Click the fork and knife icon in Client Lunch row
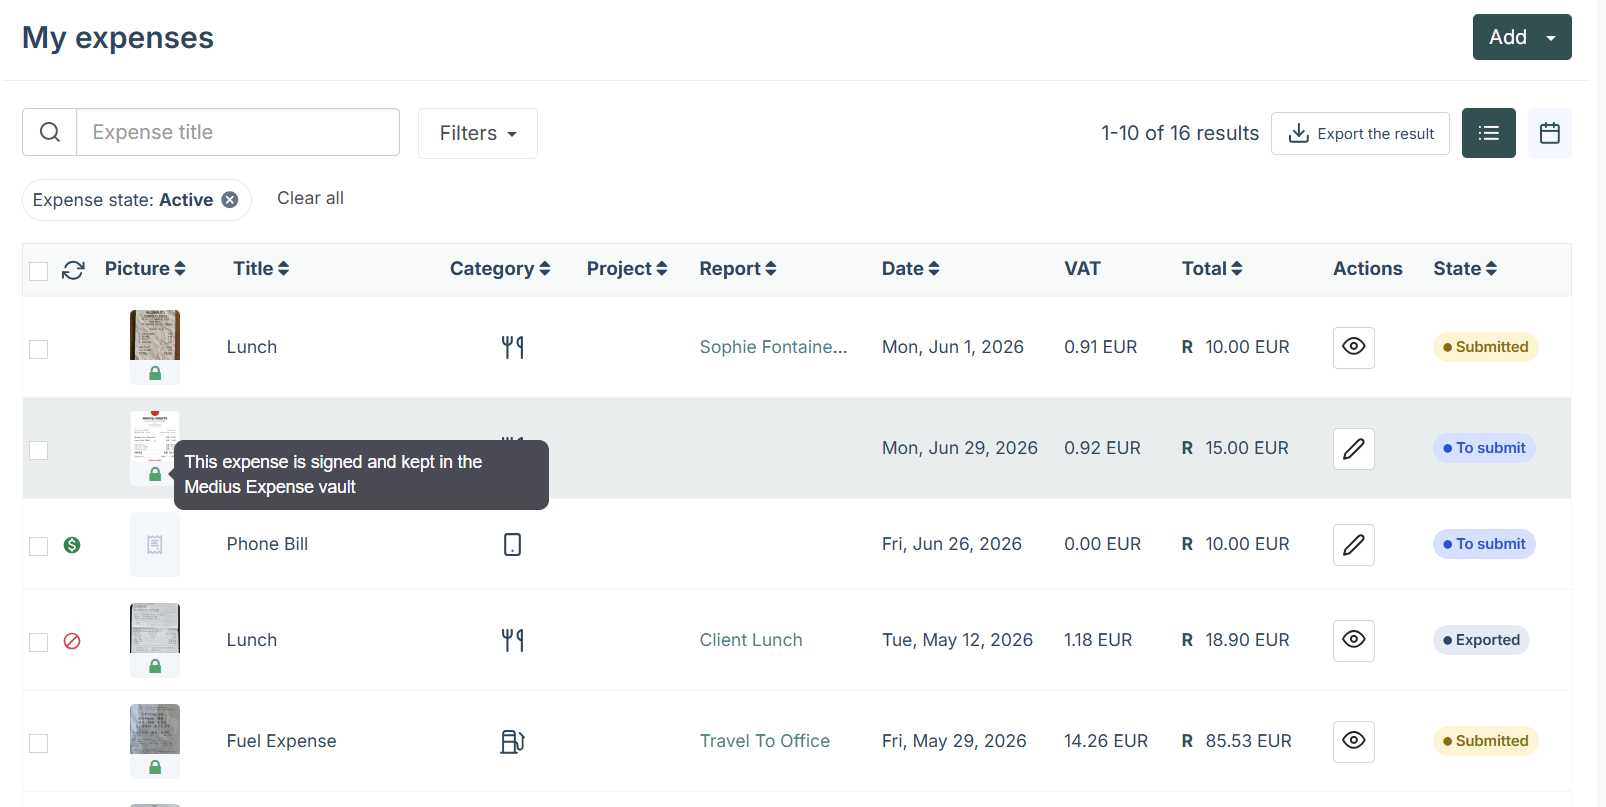 click(x=513, y=640)
